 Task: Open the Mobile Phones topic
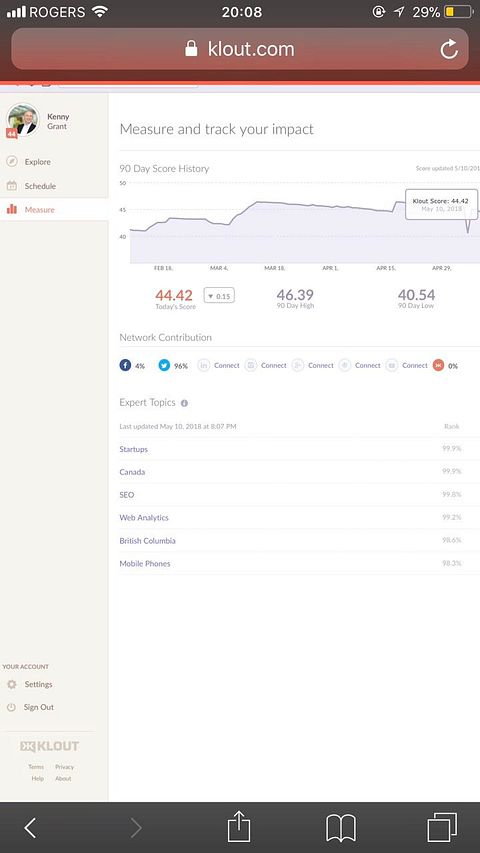(x=145, y=564)
